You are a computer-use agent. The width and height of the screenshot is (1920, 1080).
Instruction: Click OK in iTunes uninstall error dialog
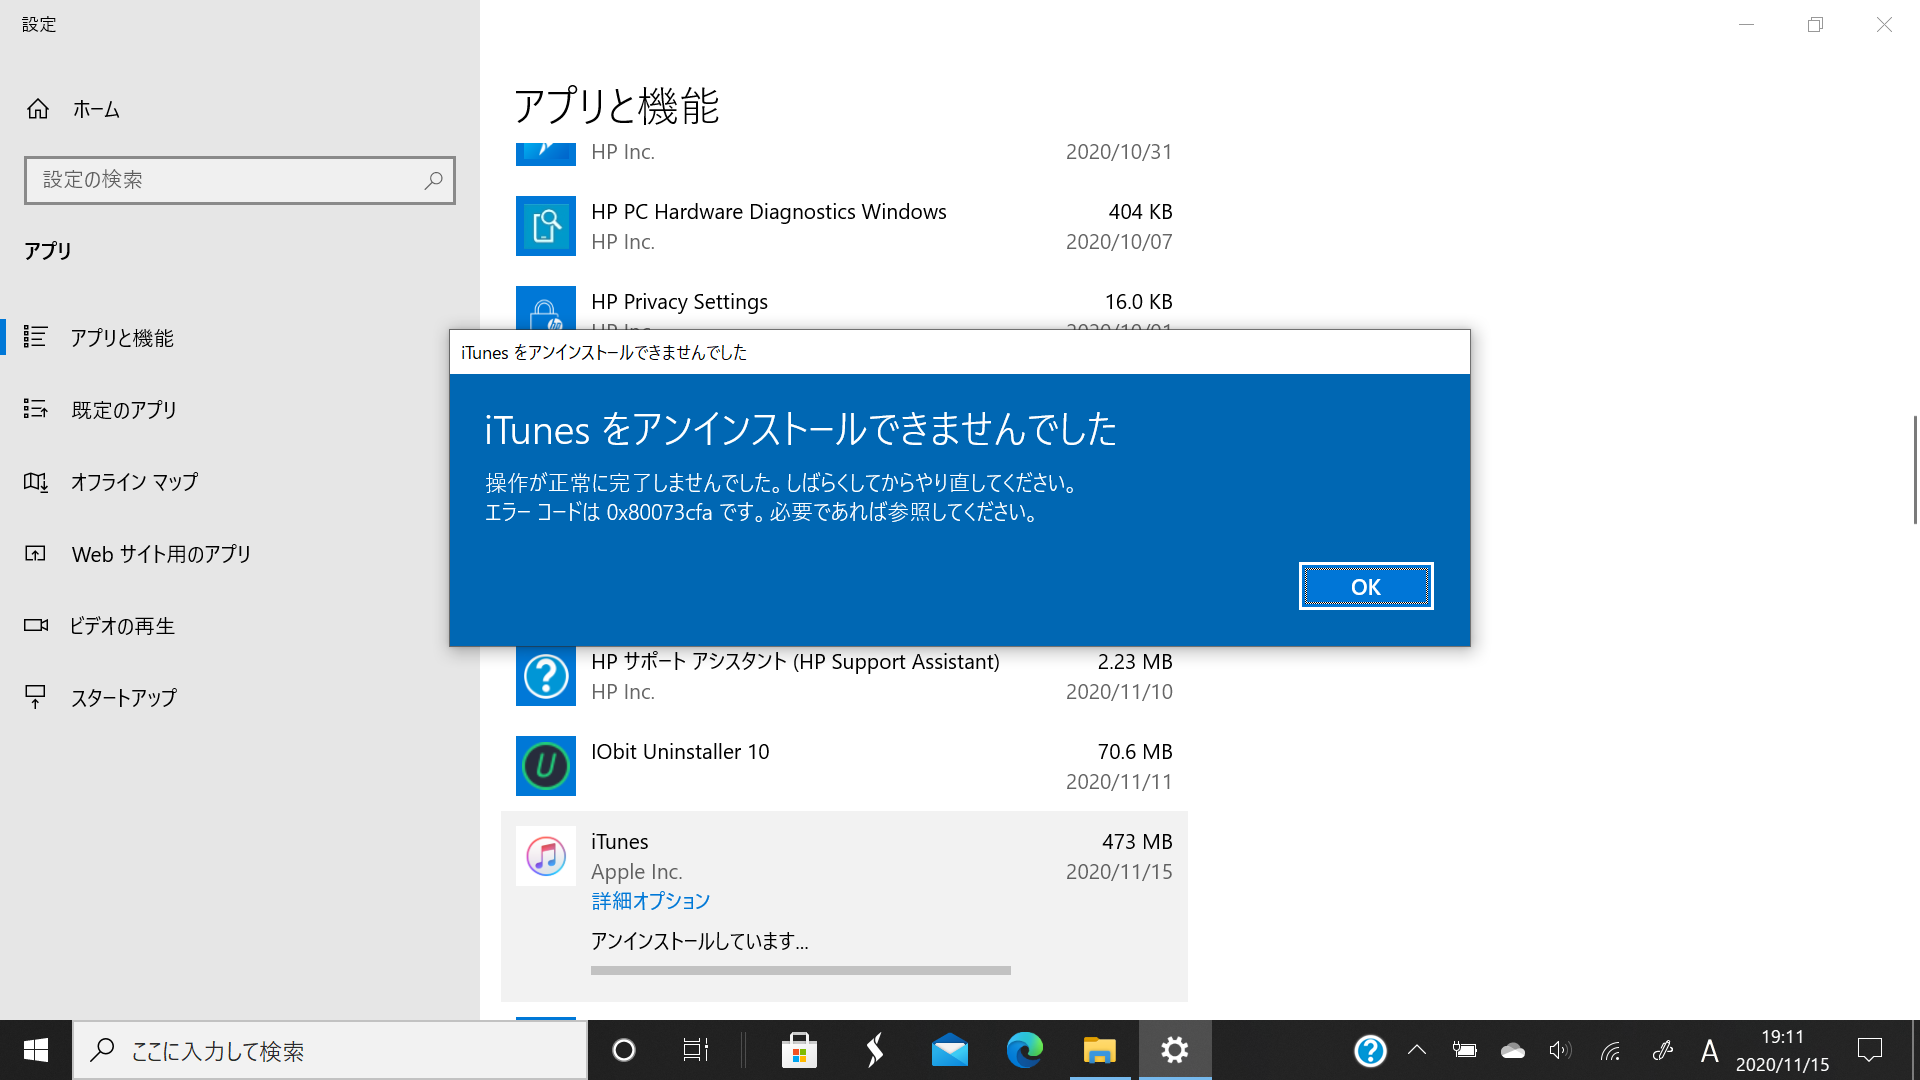tap(1365, 586)
